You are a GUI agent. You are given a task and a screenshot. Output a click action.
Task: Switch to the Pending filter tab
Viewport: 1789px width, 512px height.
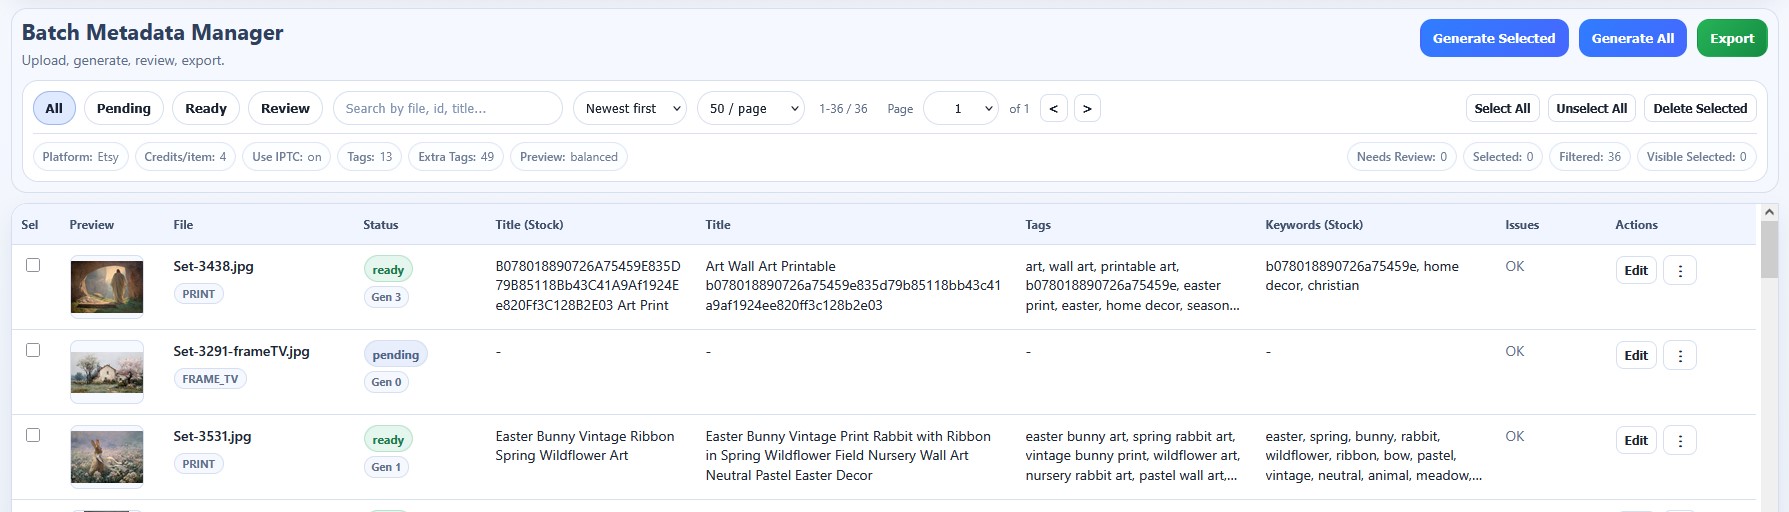pos(124,108)
